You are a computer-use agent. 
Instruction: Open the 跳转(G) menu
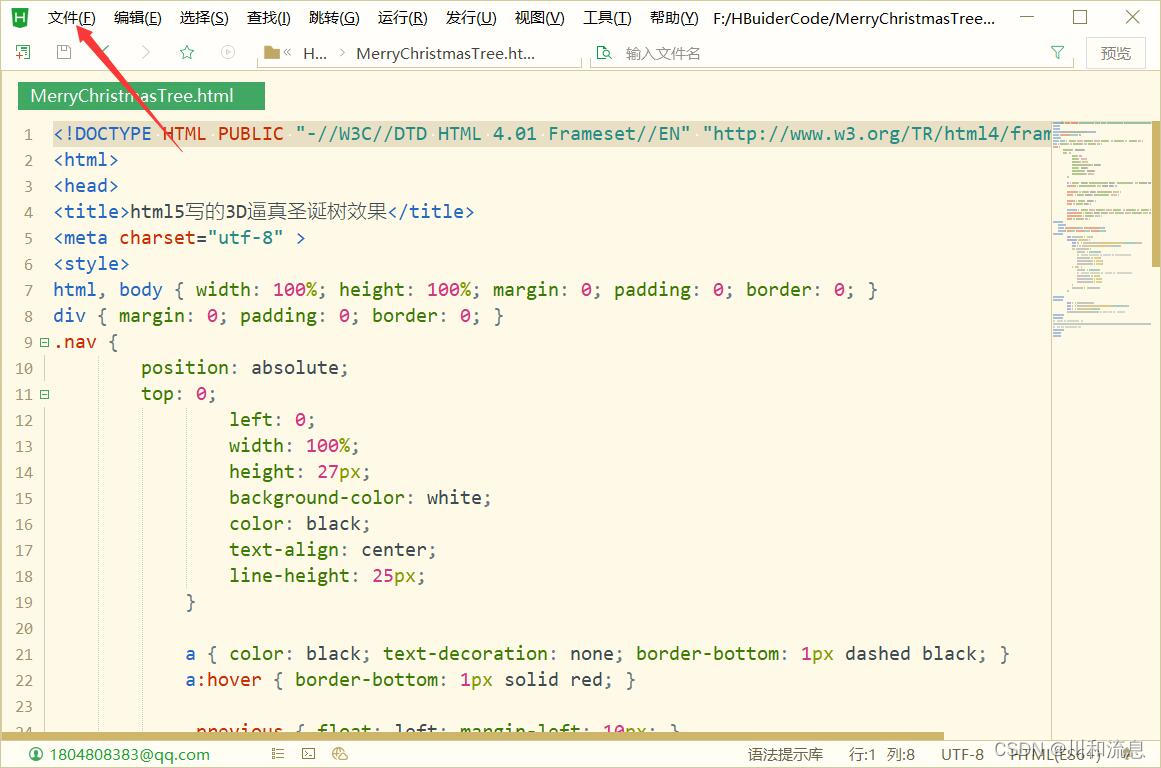334,18
